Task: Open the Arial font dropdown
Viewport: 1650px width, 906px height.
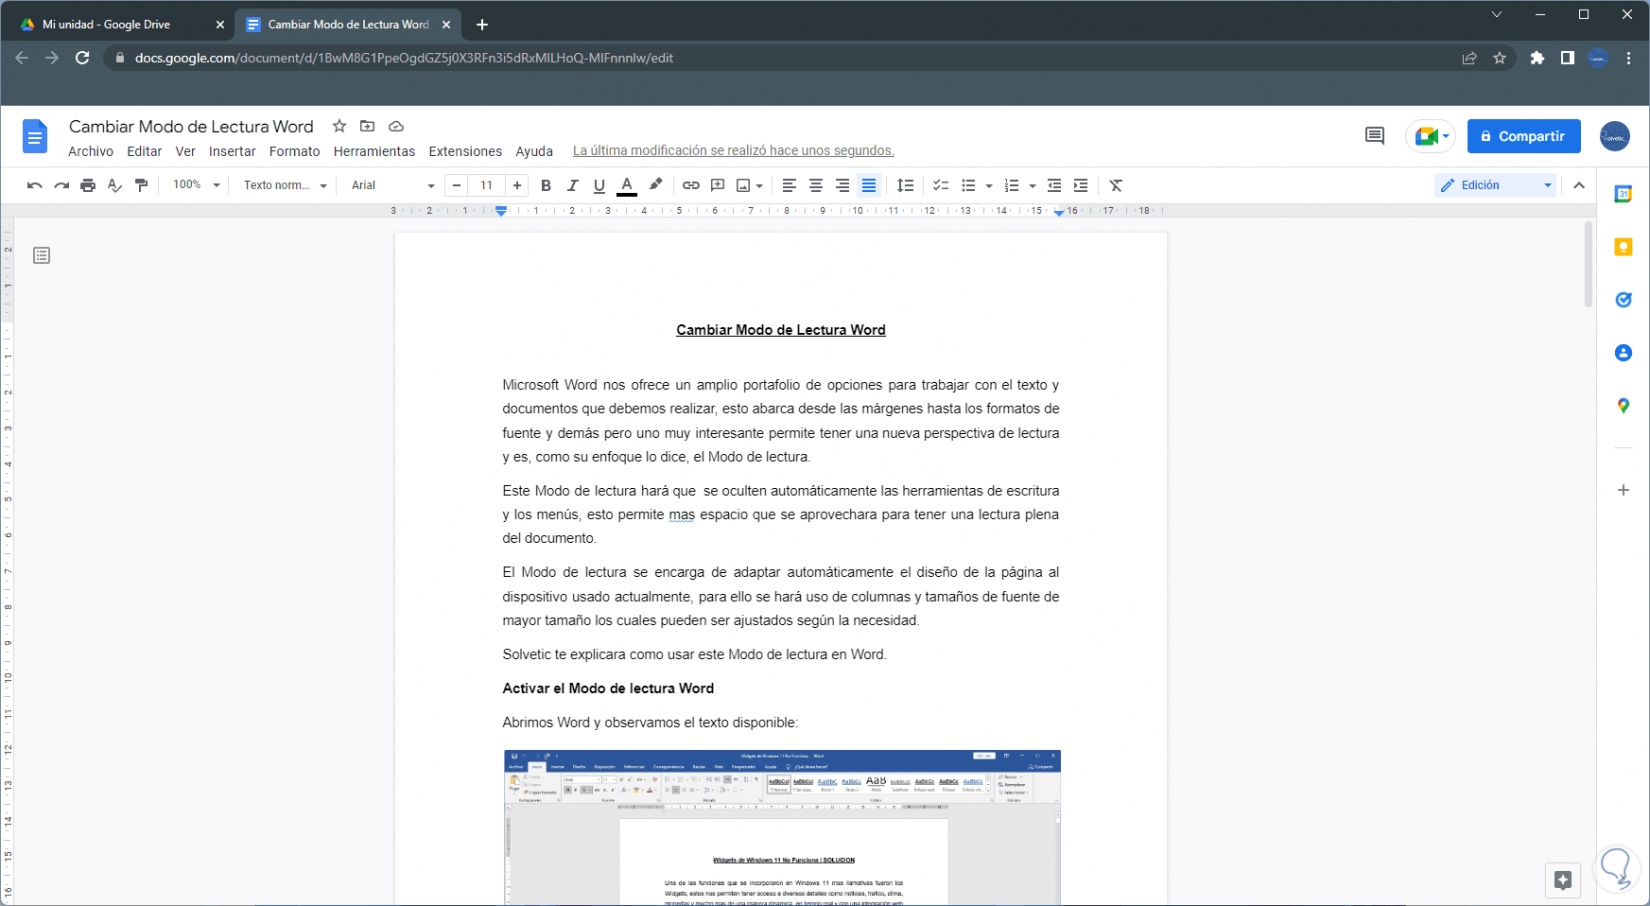Action: (393, 185)
